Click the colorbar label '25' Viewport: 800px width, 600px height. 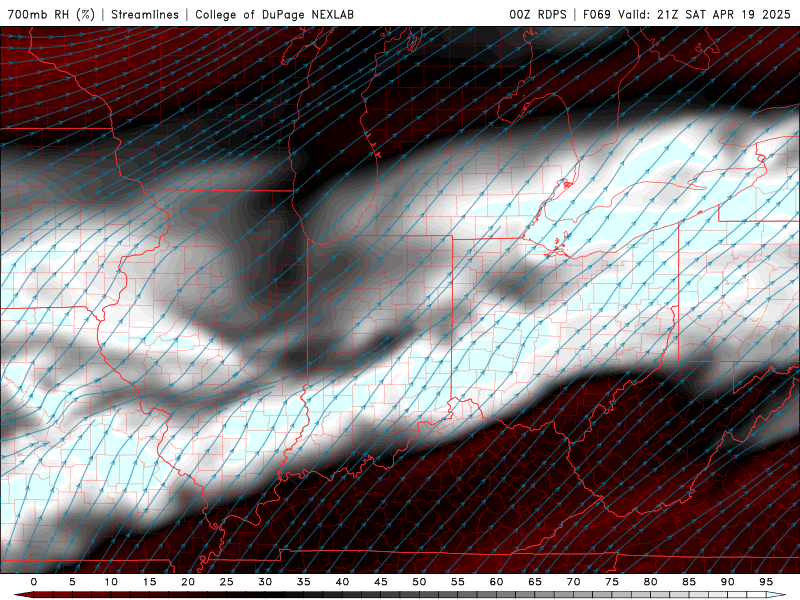(x=227, y=582)
